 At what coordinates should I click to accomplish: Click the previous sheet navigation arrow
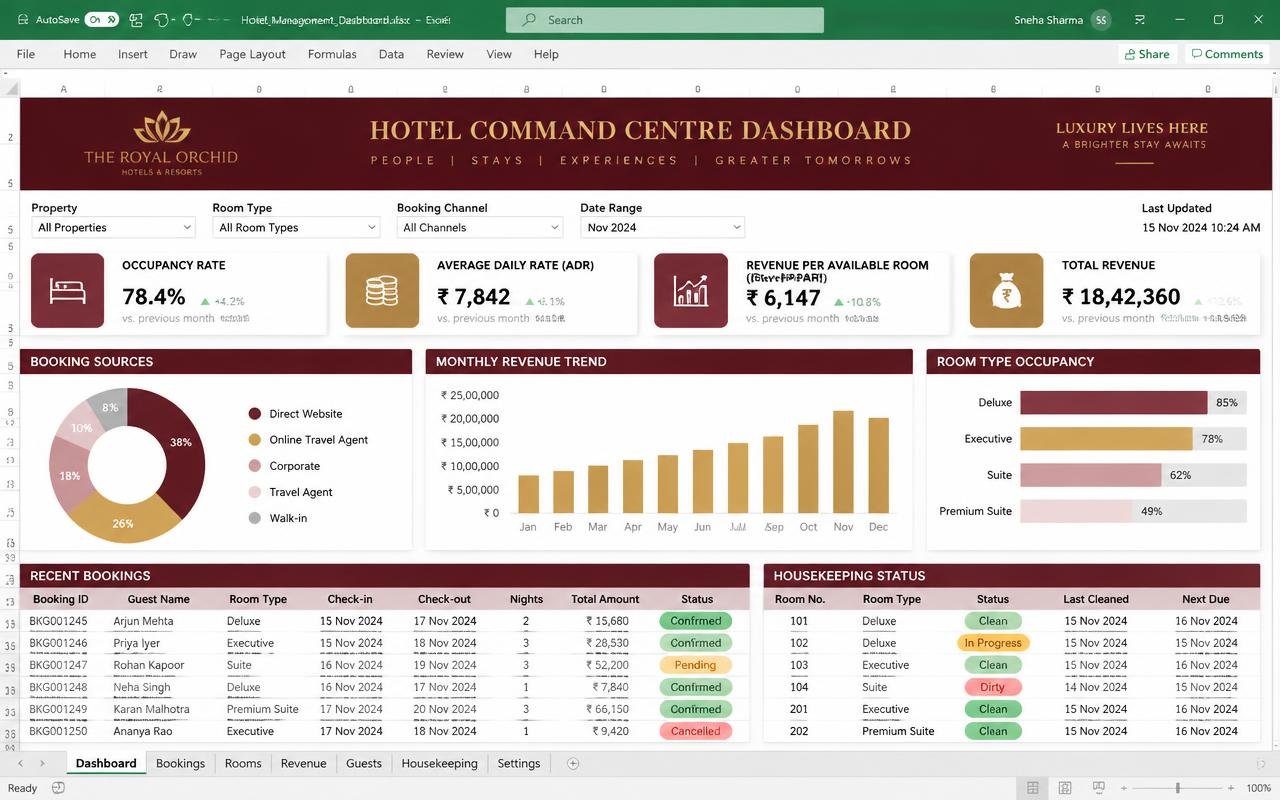20,763
